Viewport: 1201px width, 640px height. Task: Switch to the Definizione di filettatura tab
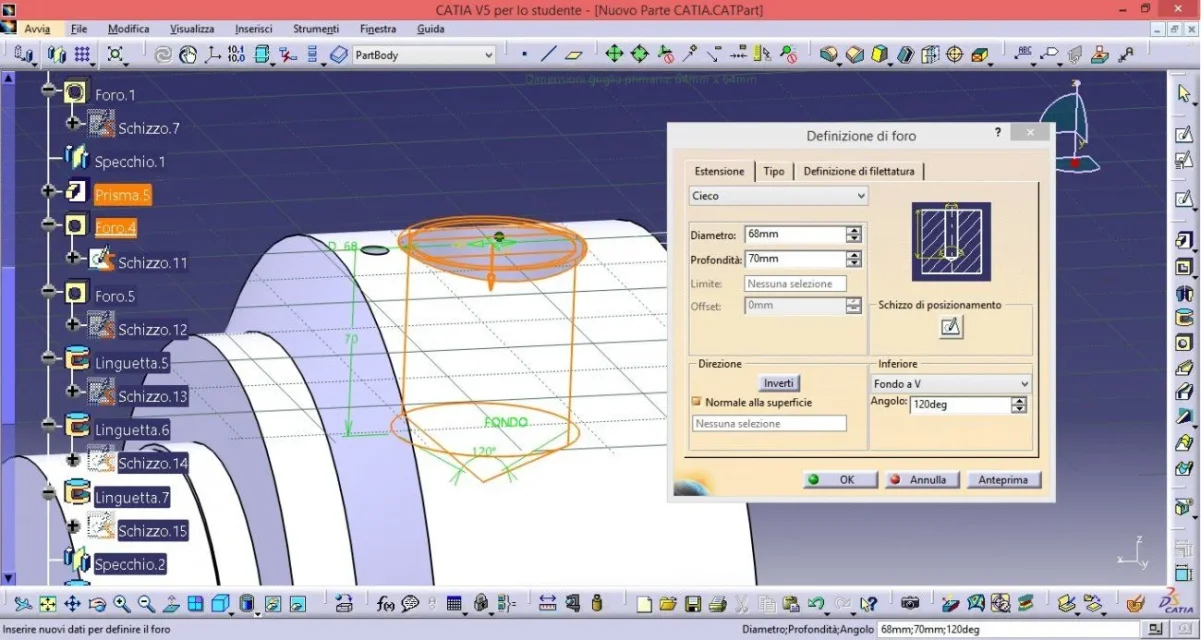[859, 171]
